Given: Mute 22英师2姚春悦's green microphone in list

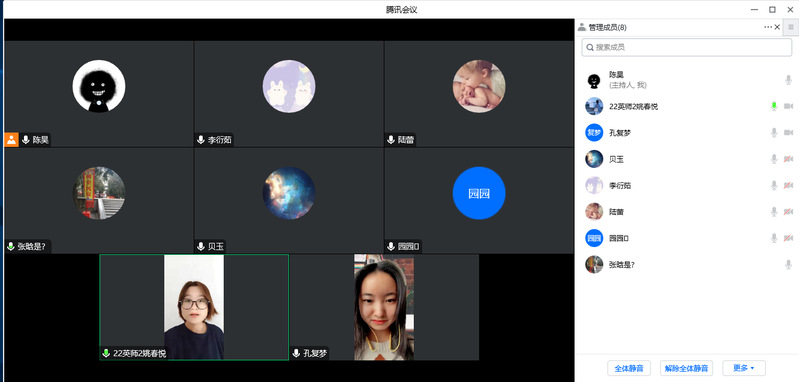Looking at the screenshot, I should [774, 106].
